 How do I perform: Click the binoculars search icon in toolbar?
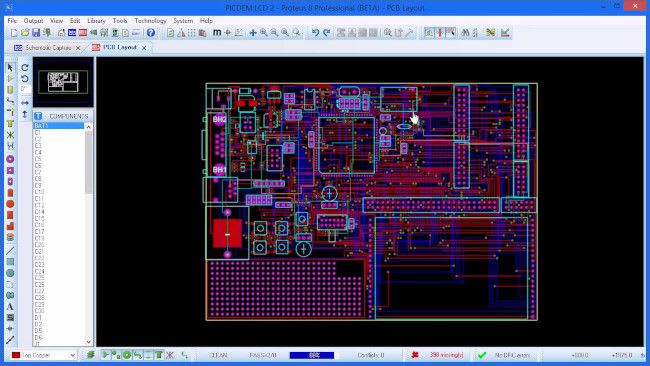pos(465,32)
